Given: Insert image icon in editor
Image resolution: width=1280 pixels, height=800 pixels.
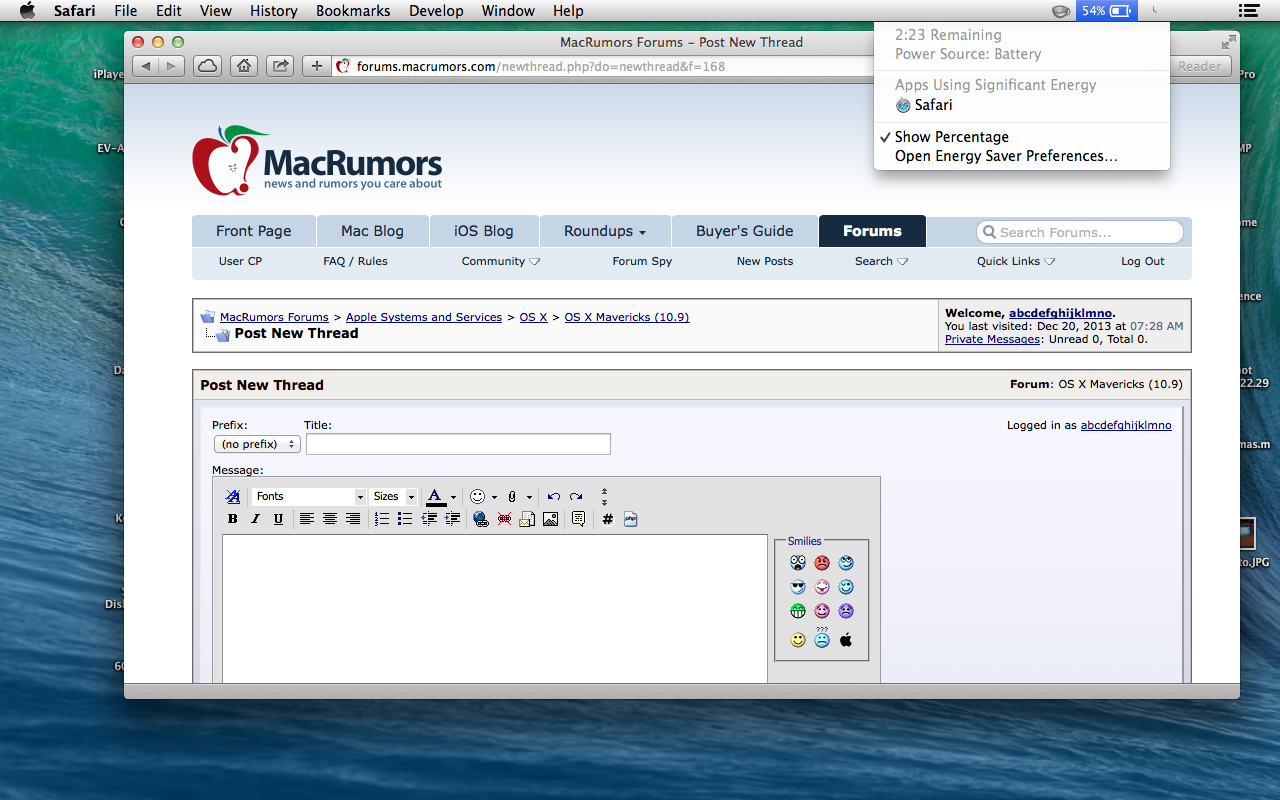Looking at the screenshot, I should pyautogui.click(x=550, y=519).
